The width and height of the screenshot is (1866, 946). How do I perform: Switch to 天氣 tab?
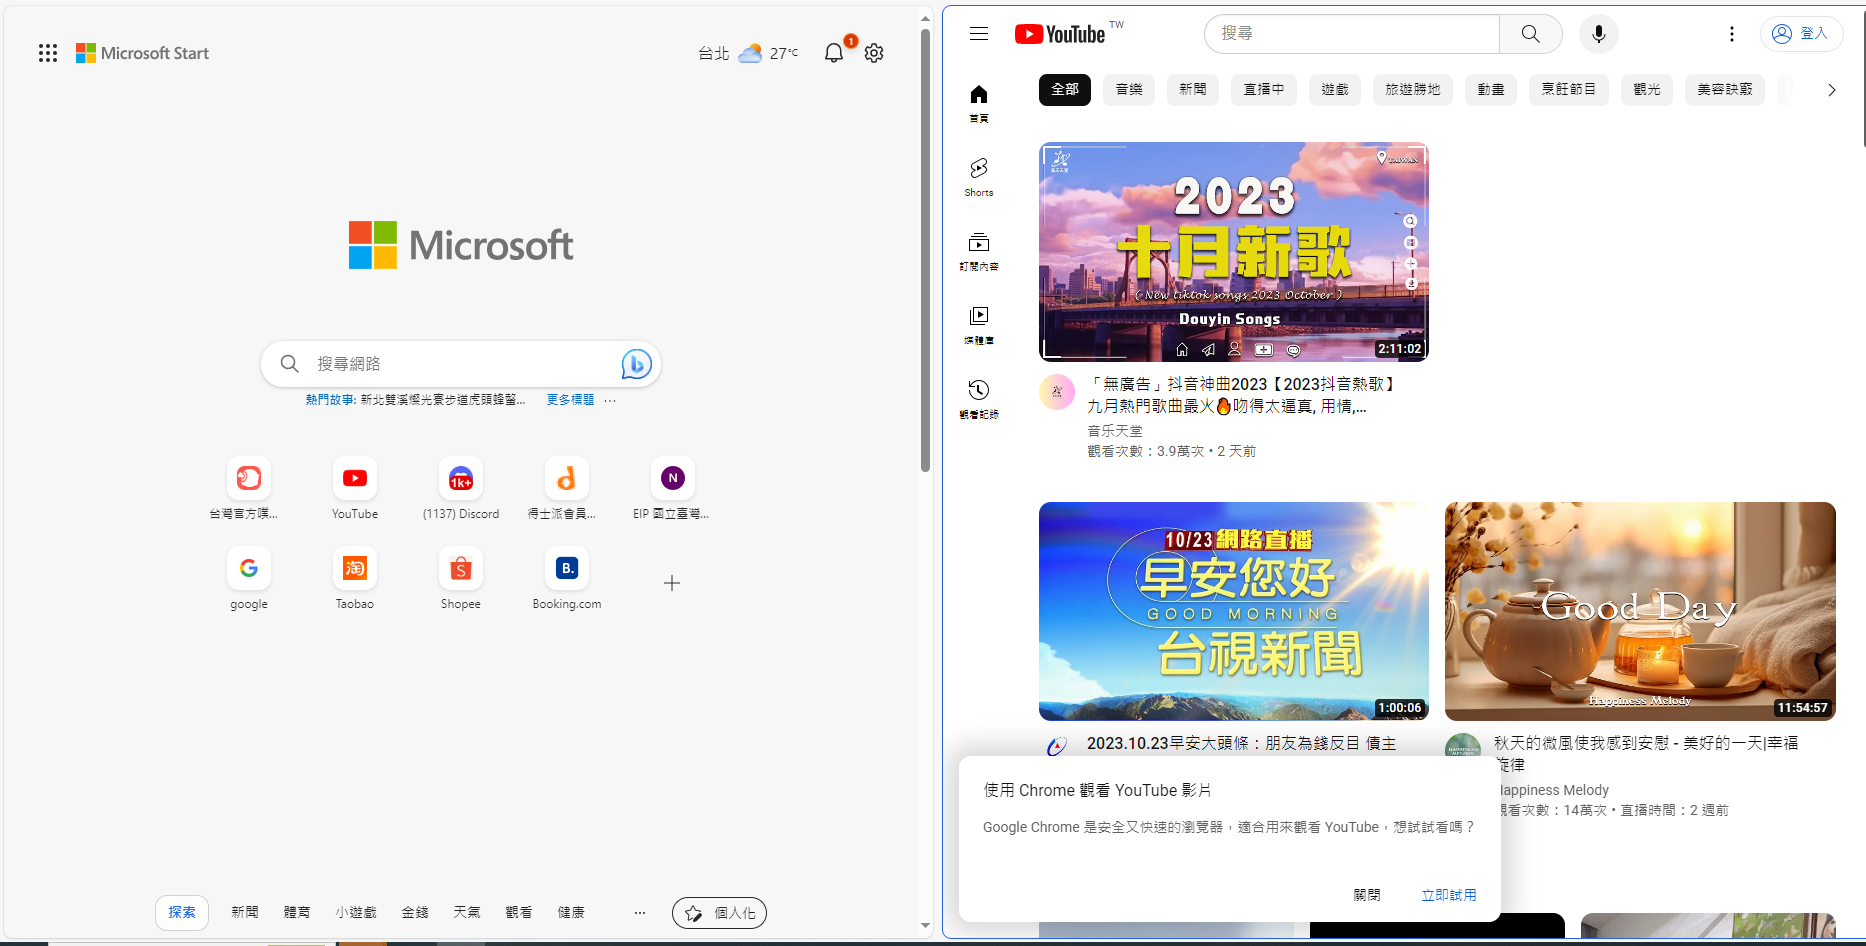(467, 912)
